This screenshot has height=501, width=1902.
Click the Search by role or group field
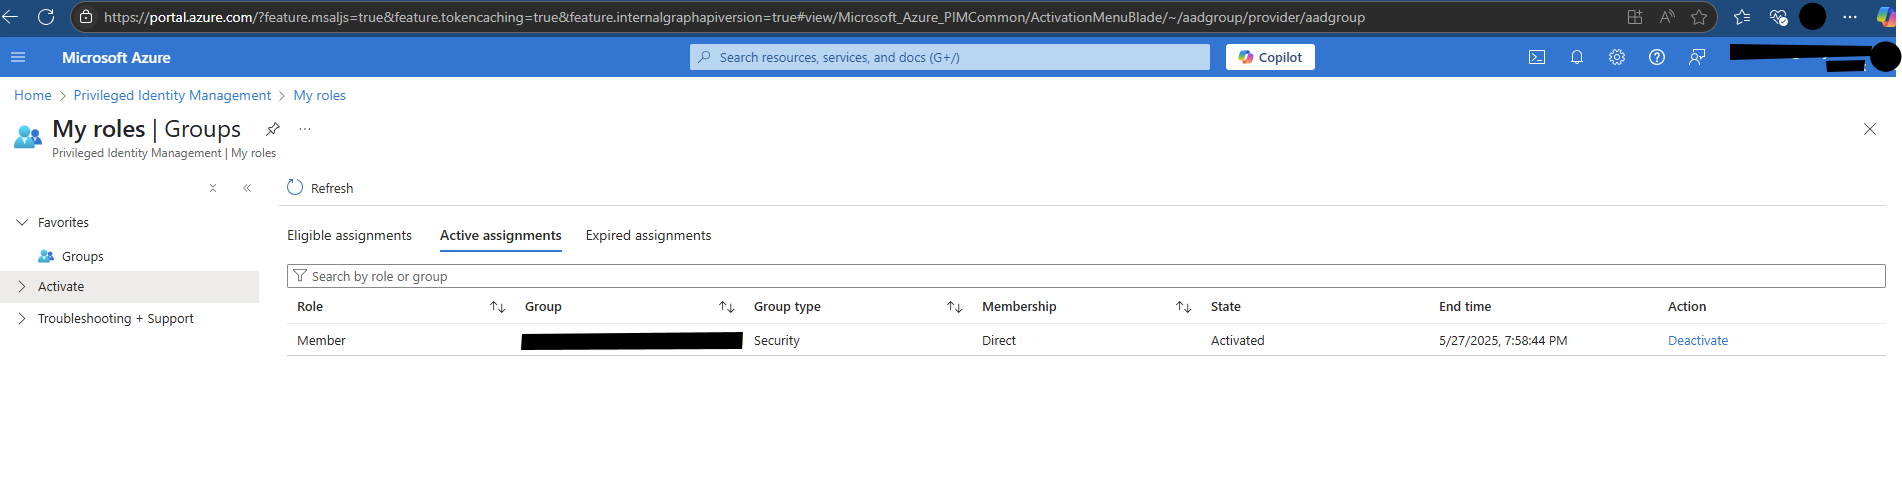tap(1086, 276)
